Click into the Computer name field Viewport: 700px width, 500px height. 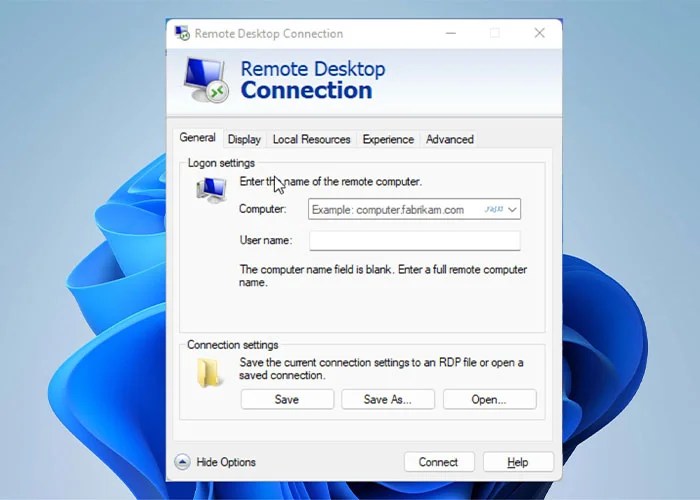coord(414,209)
